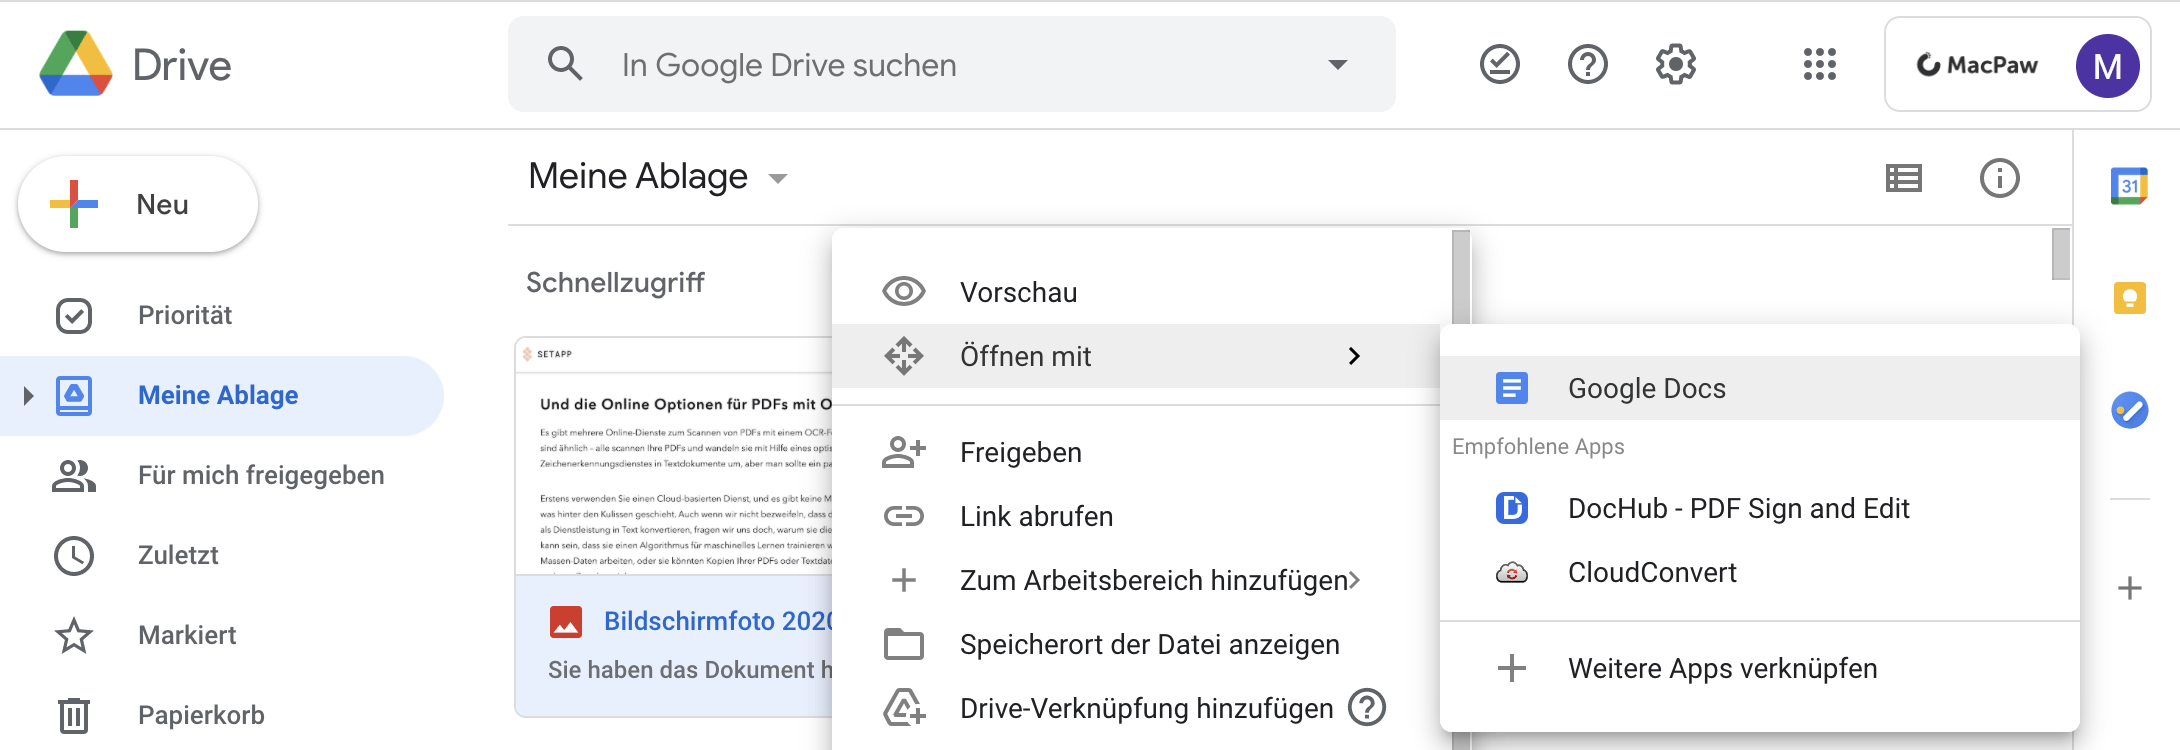
Task: Select Vorschau from context menu
Action: point(1141,292)
